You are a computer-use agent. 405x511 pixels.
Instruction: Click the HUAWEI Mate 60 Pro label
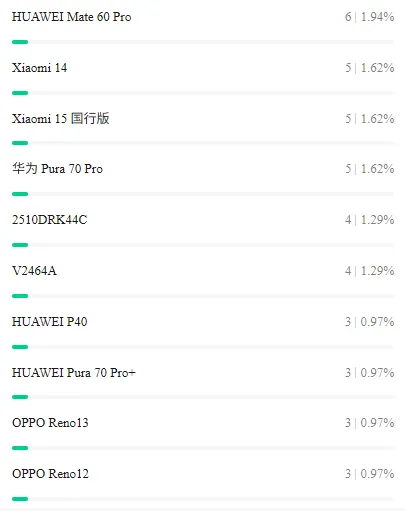[x=71, y=17]
